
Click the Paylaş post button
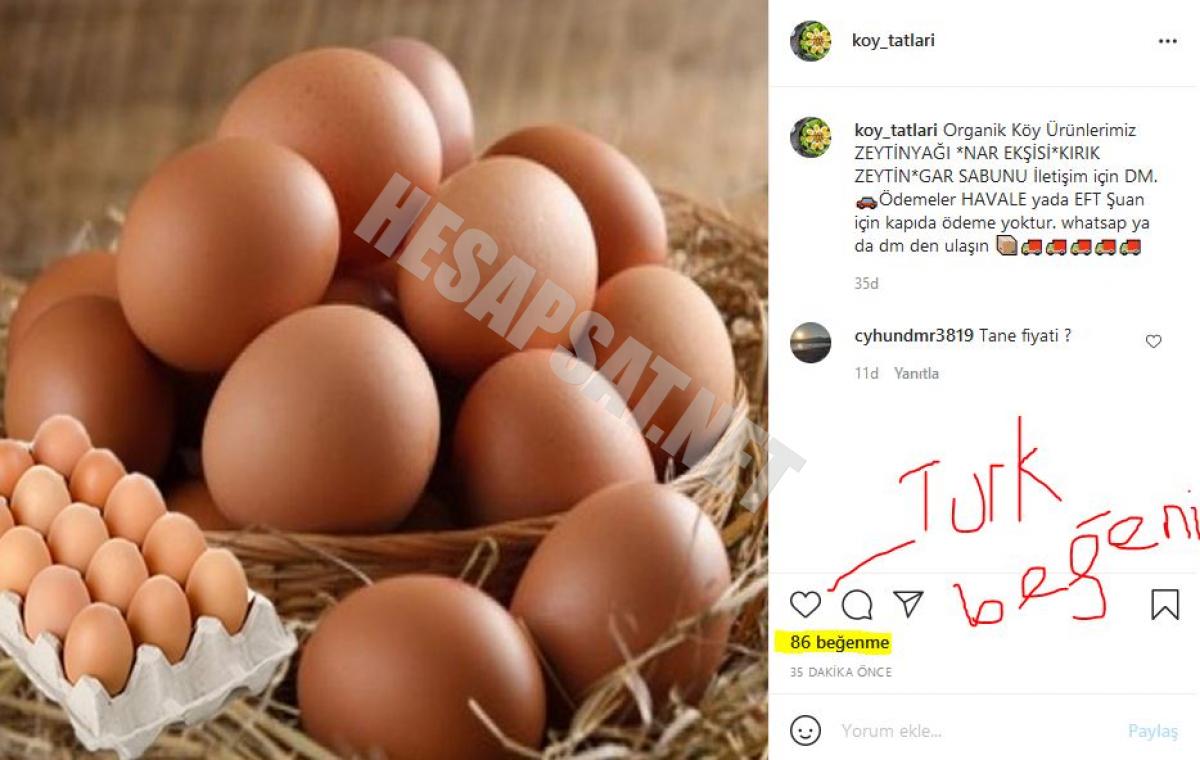(x=1153, y=731)
